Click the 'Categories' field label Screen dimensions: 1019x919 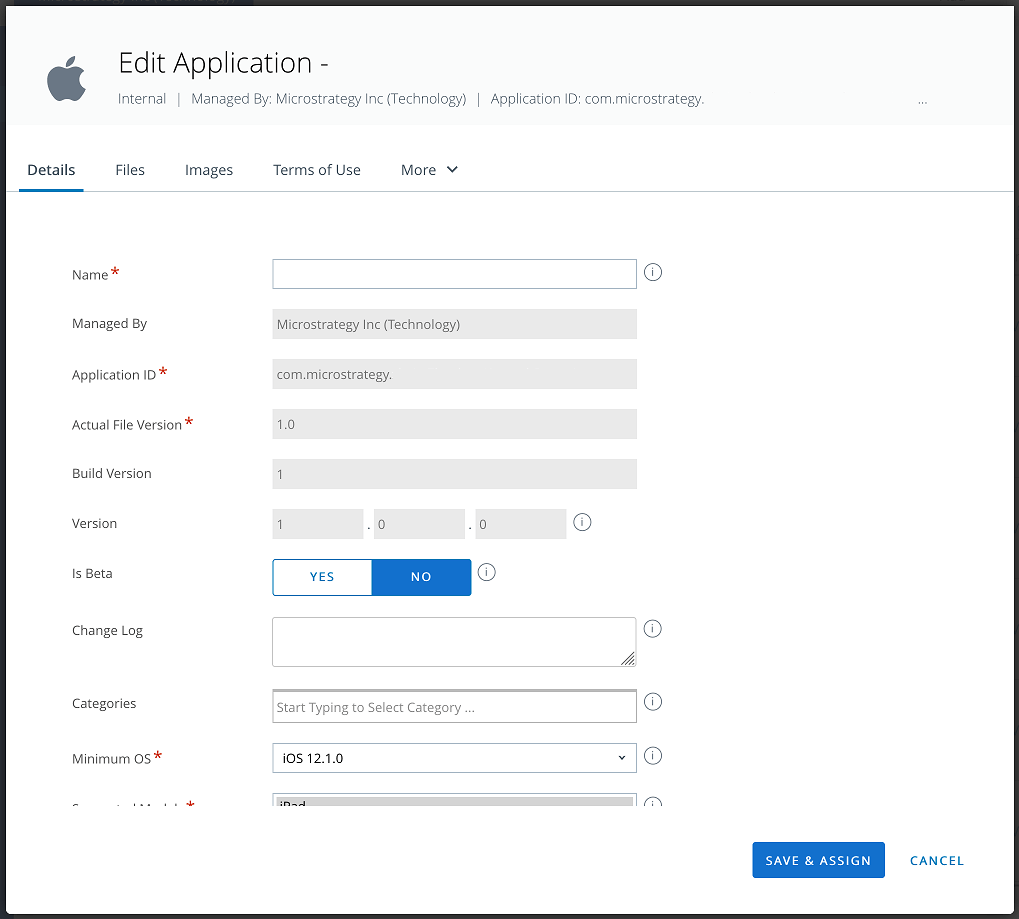coord(104,703)
